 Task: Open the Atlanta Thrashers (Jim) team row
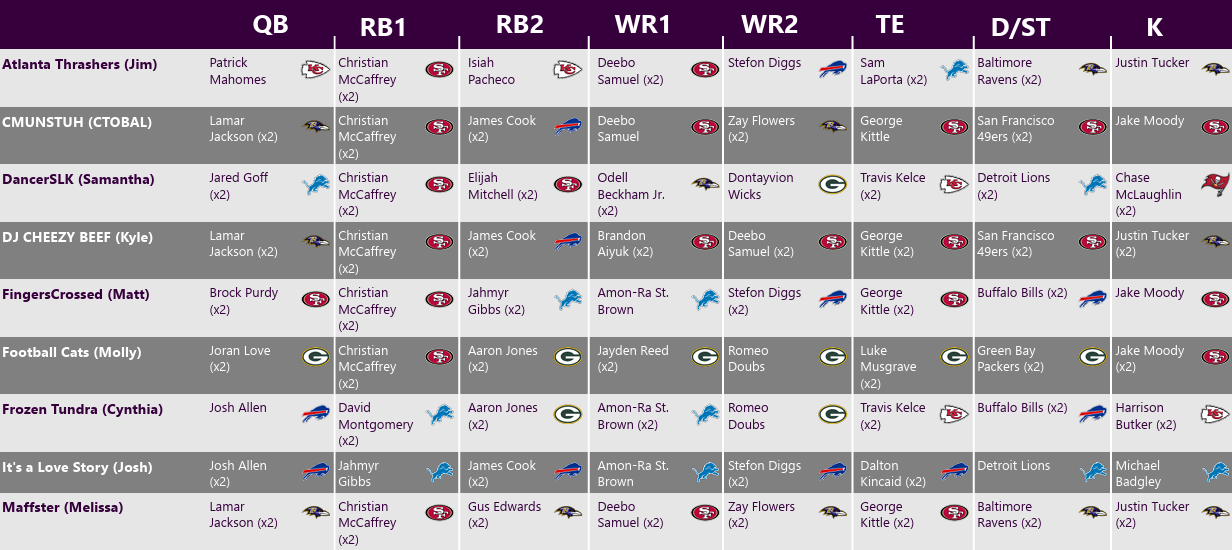click(x=80, y=65)
